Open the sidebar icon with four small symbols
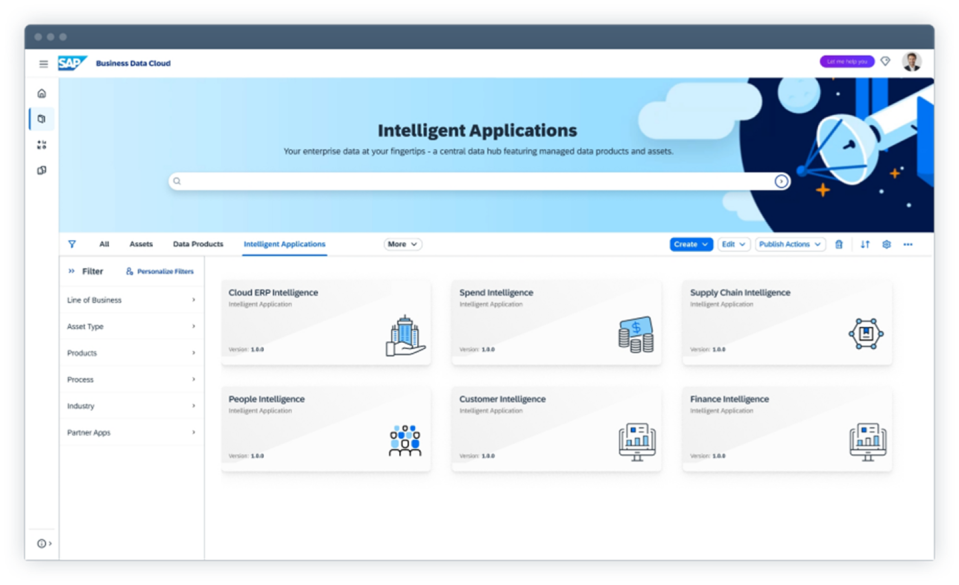 (x=42, y=145)
